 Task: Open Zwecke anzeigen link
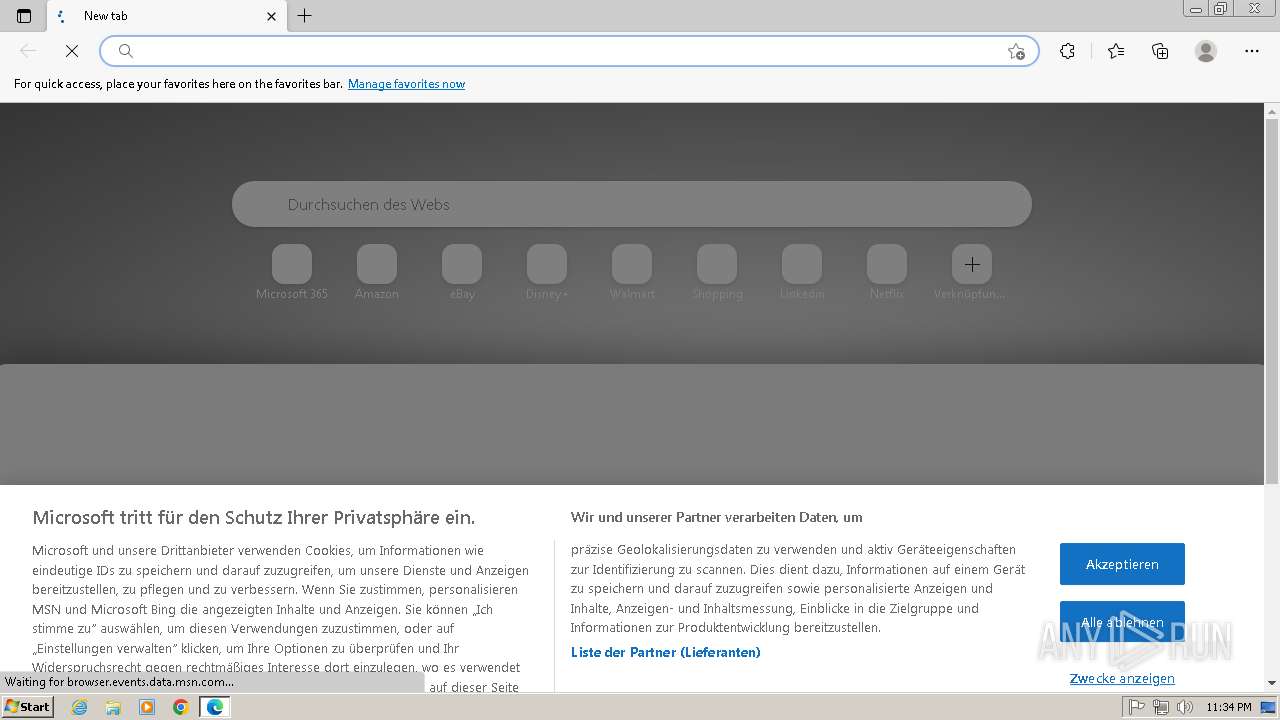click(x=1122, y=678)
